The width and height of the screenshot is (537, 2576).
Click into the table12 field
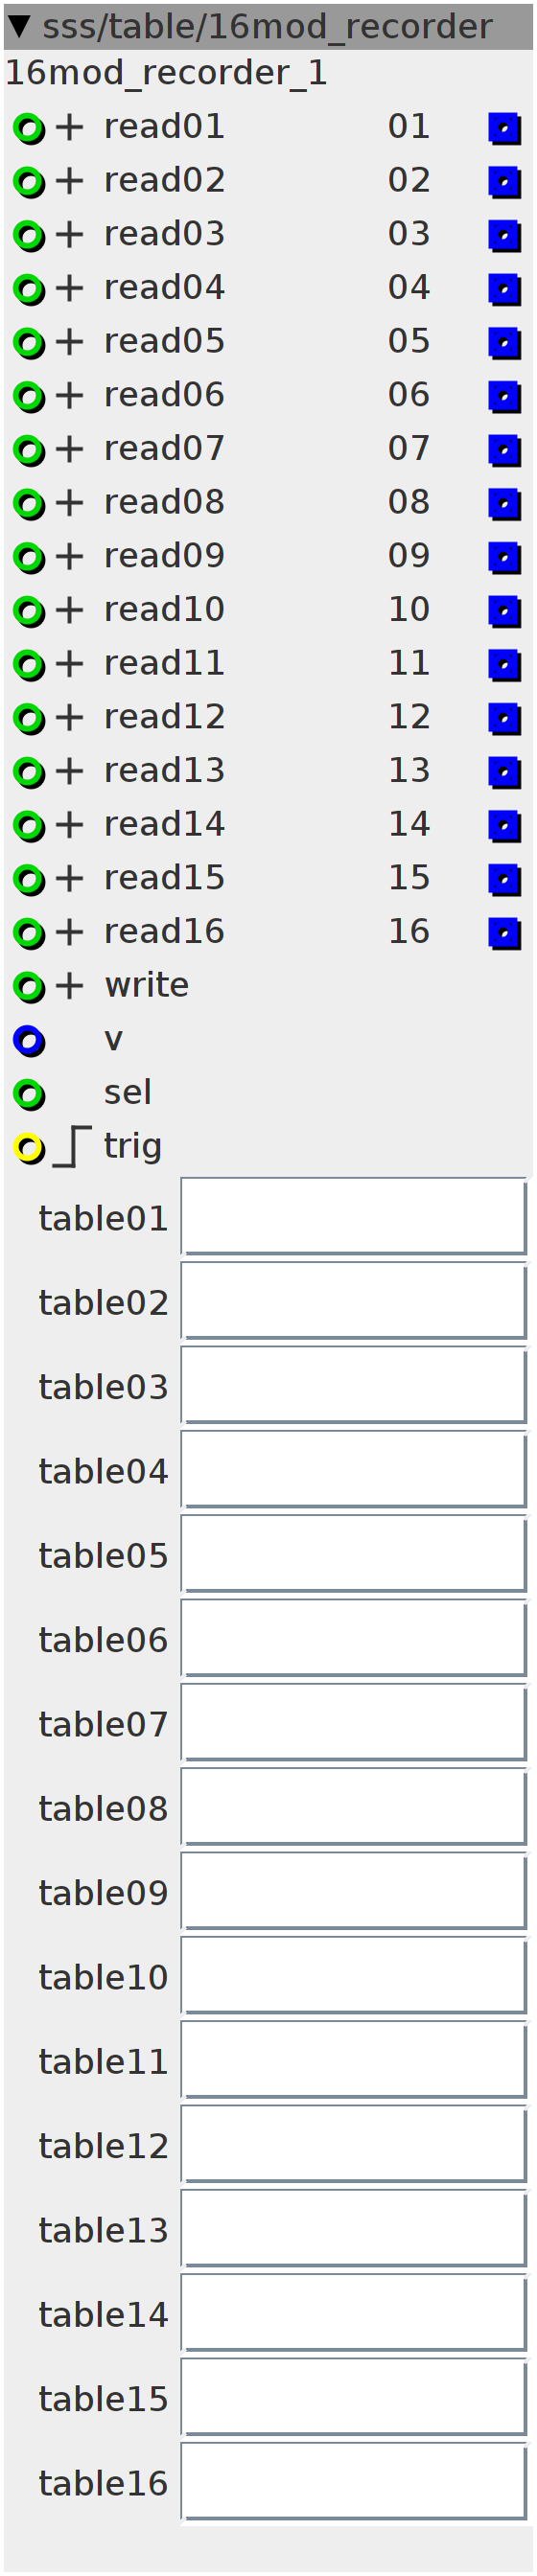pyautogui.click(x=354, y=2145)
